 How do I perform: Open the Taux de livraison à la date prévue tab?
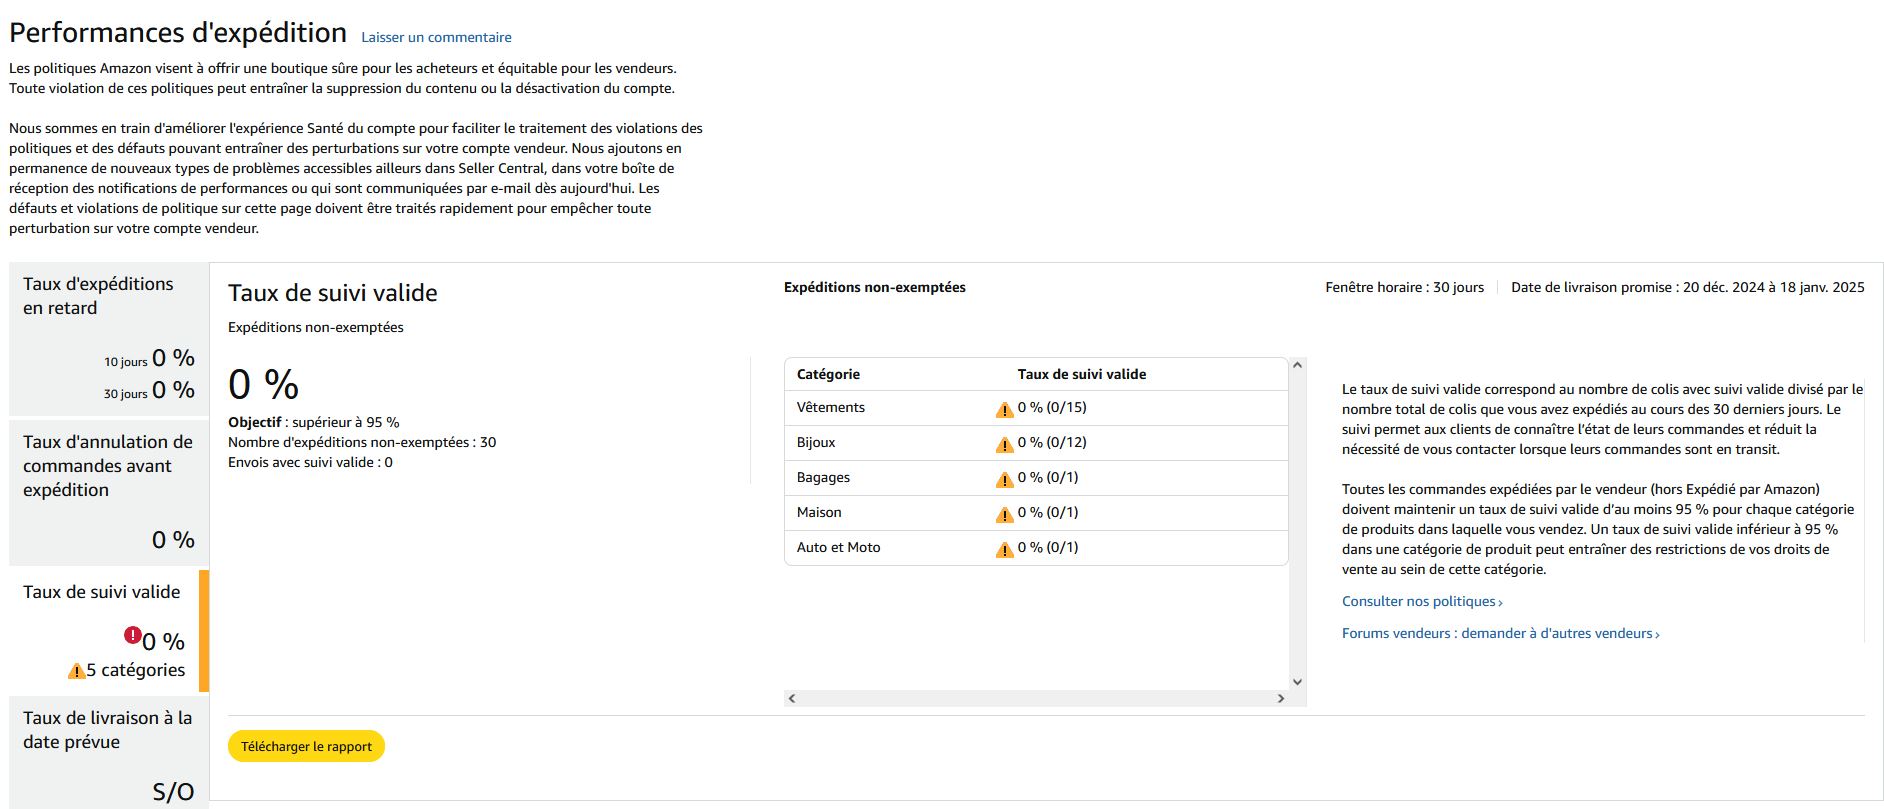(x=109, y=753)
